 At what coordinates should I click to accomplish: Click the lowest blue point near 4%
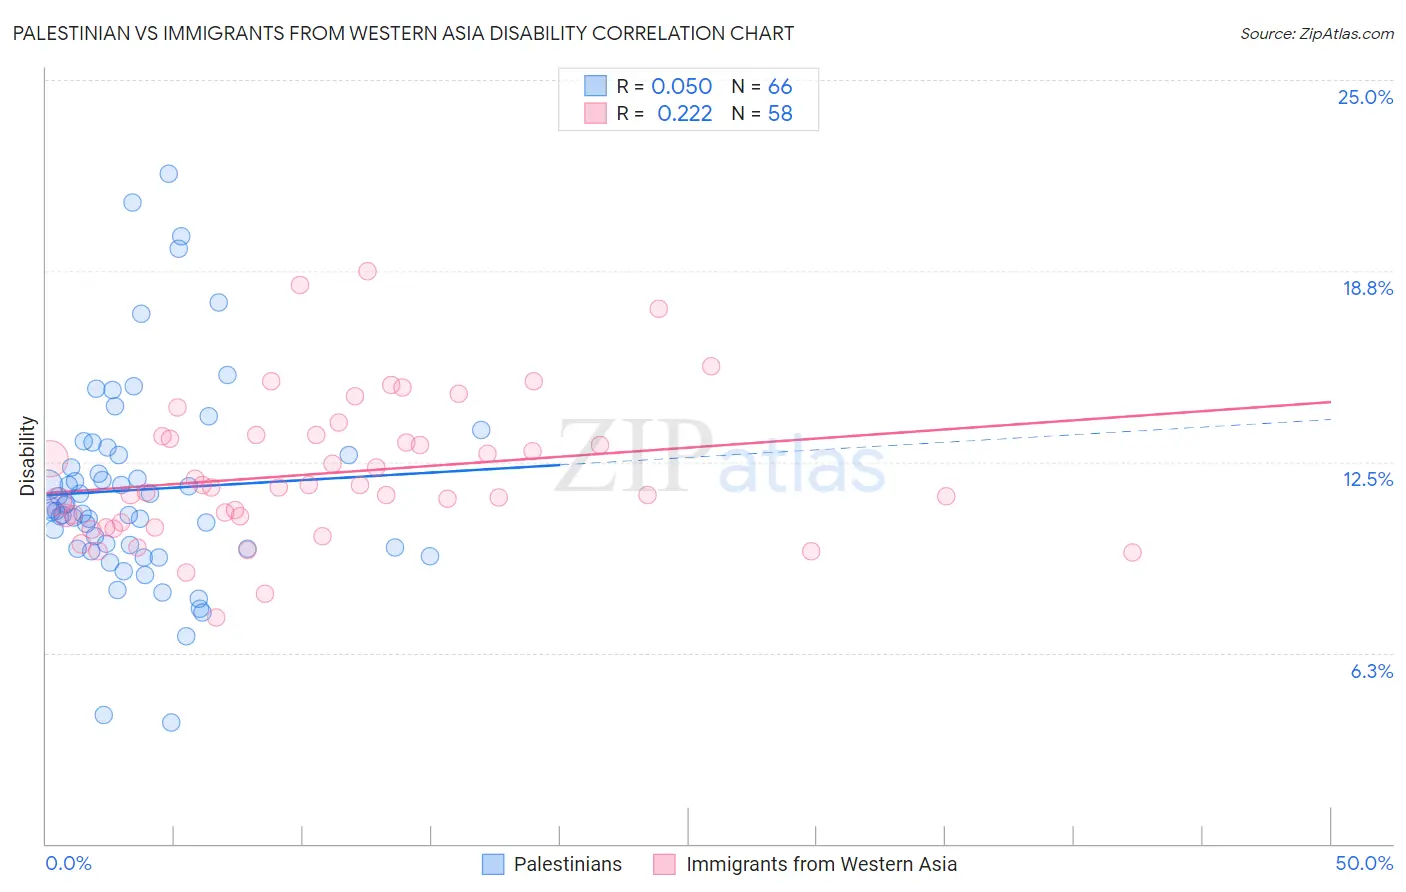tap(171, 722)
